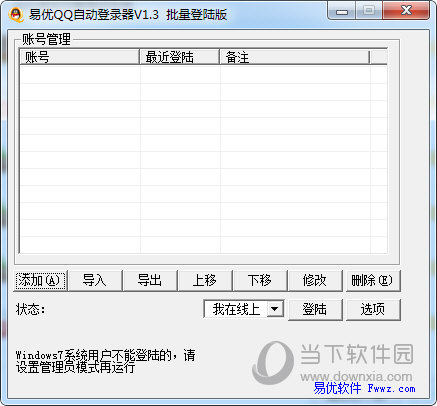The width and height of the screenshot is (437, 406).
Task: Click the QQ penguin icon in title bar
Action: point(16,15)
